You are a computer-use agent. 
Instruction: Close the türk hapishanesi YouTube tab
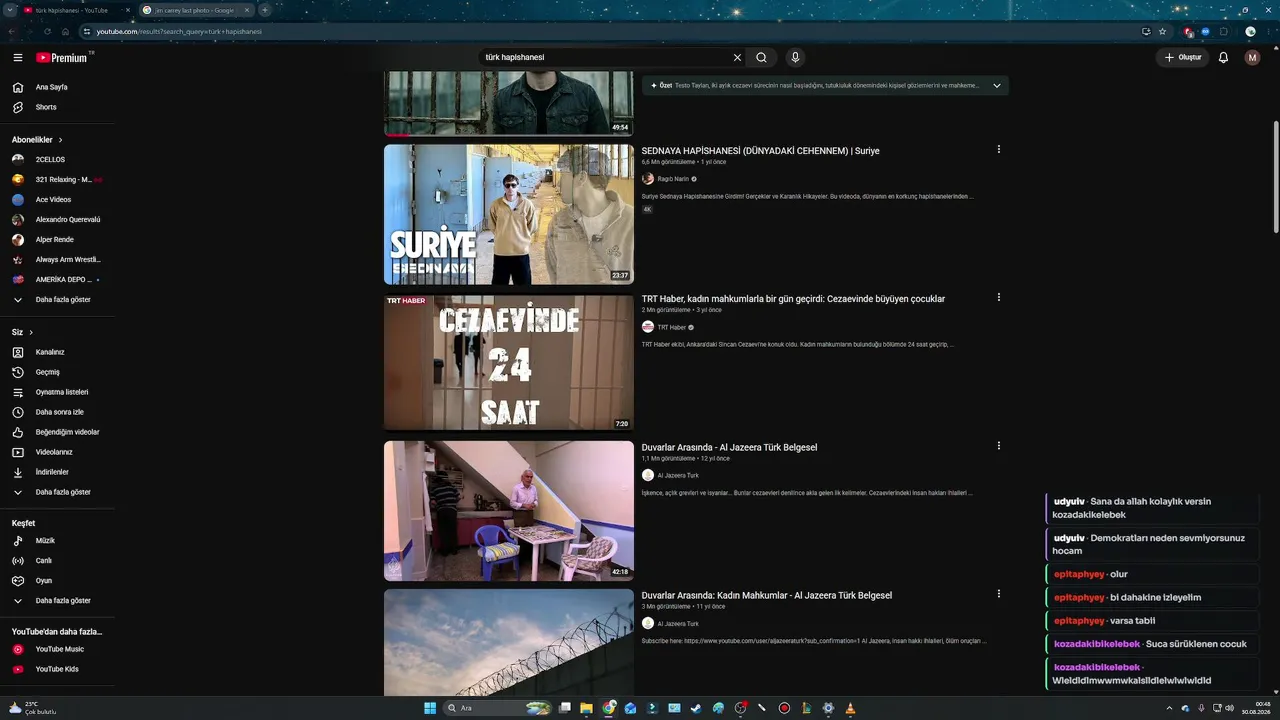(127, 10)
